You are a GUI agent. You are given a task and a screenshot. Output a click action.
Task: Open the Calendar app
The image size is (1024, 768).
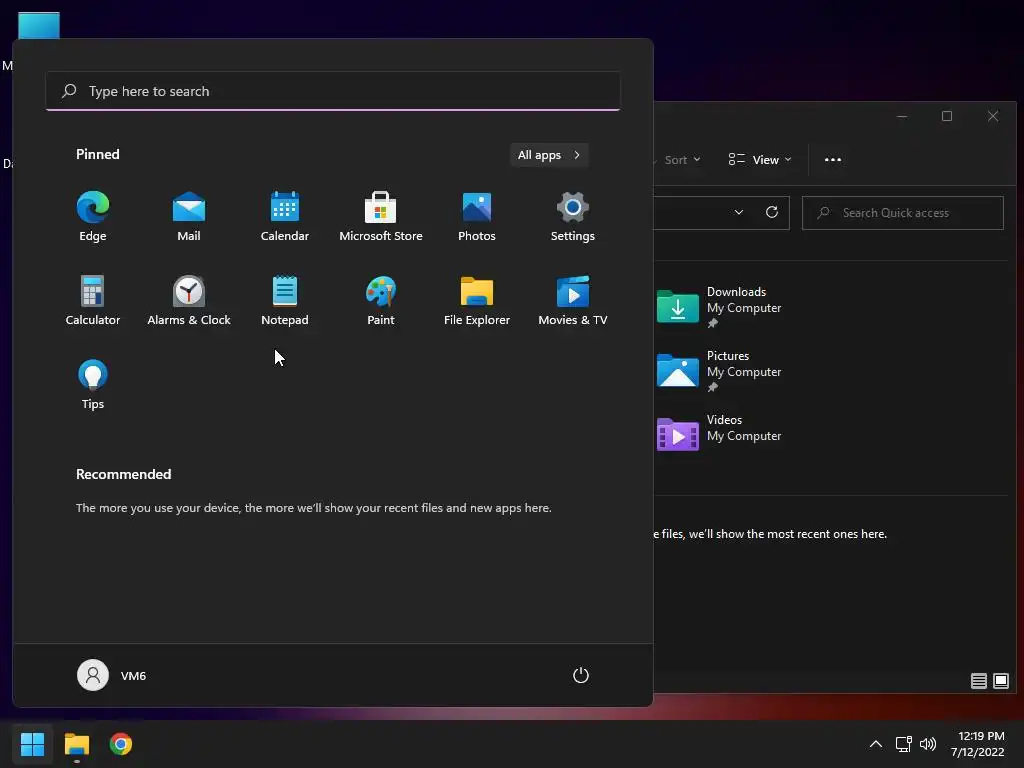pyautogui.click(x=285, y=217)
